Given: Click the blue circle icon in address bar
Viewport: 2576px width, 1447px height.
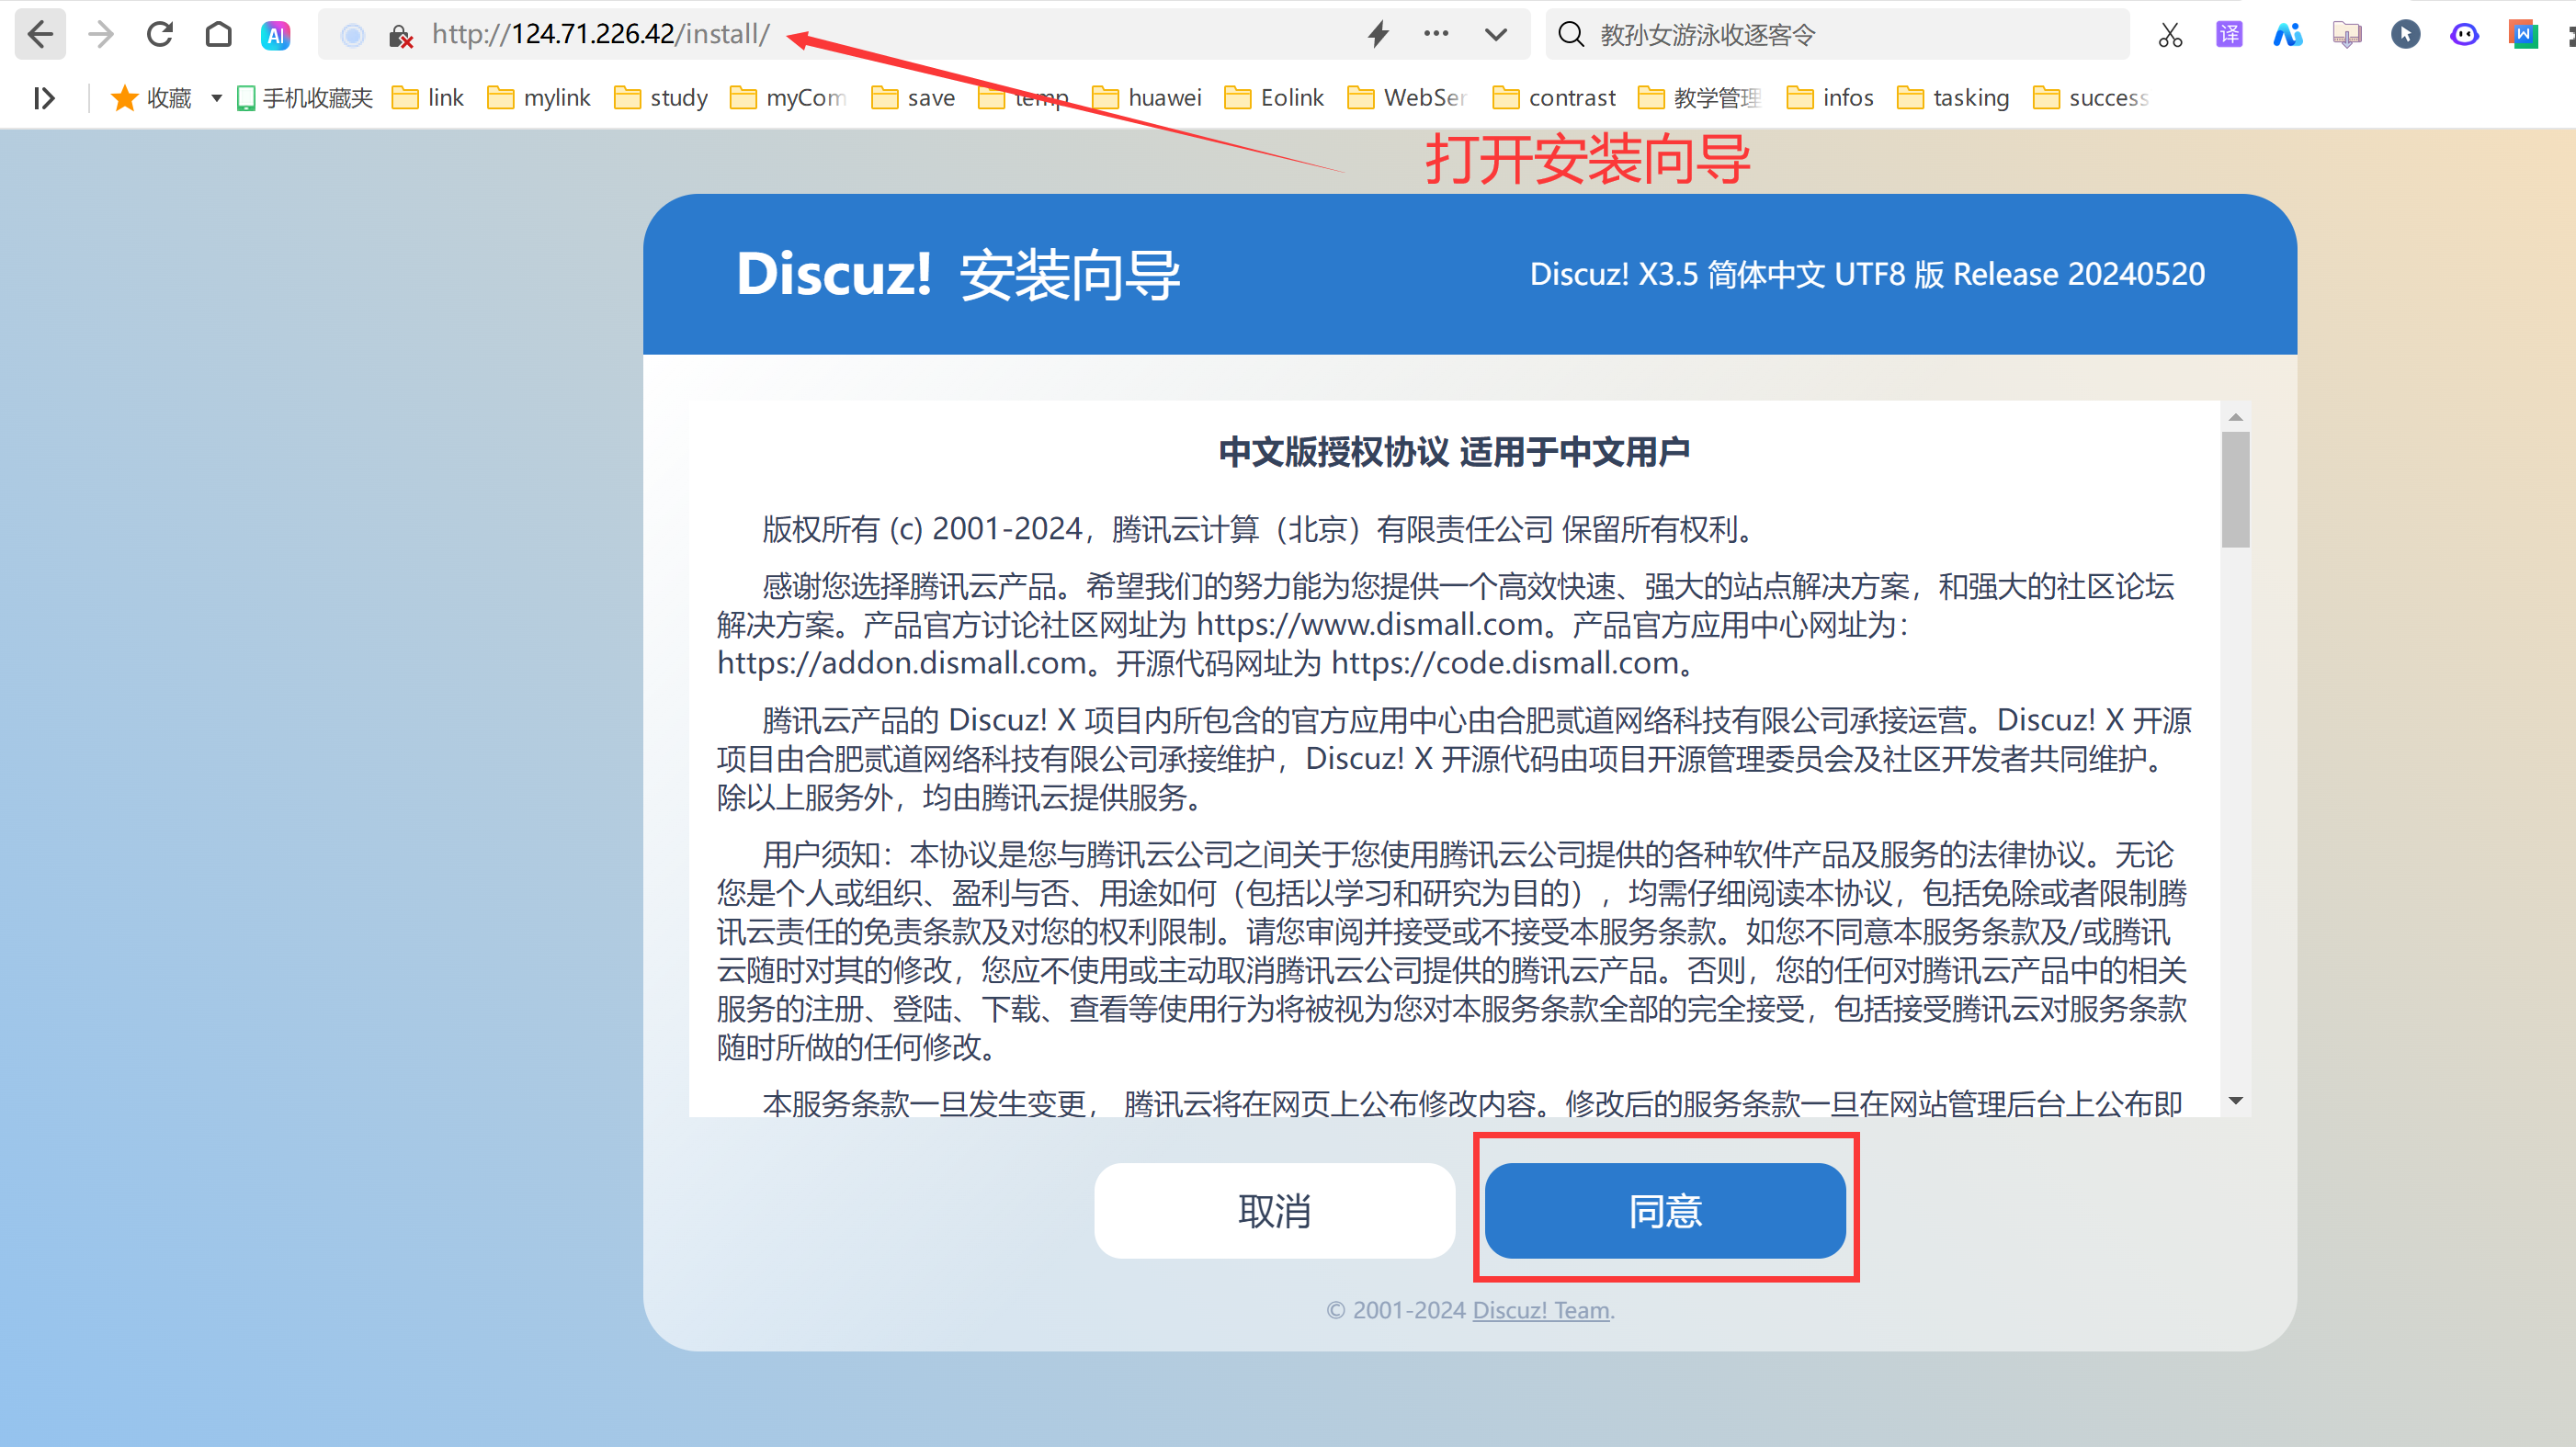Looking at the screenshot, I should (352, 36).
